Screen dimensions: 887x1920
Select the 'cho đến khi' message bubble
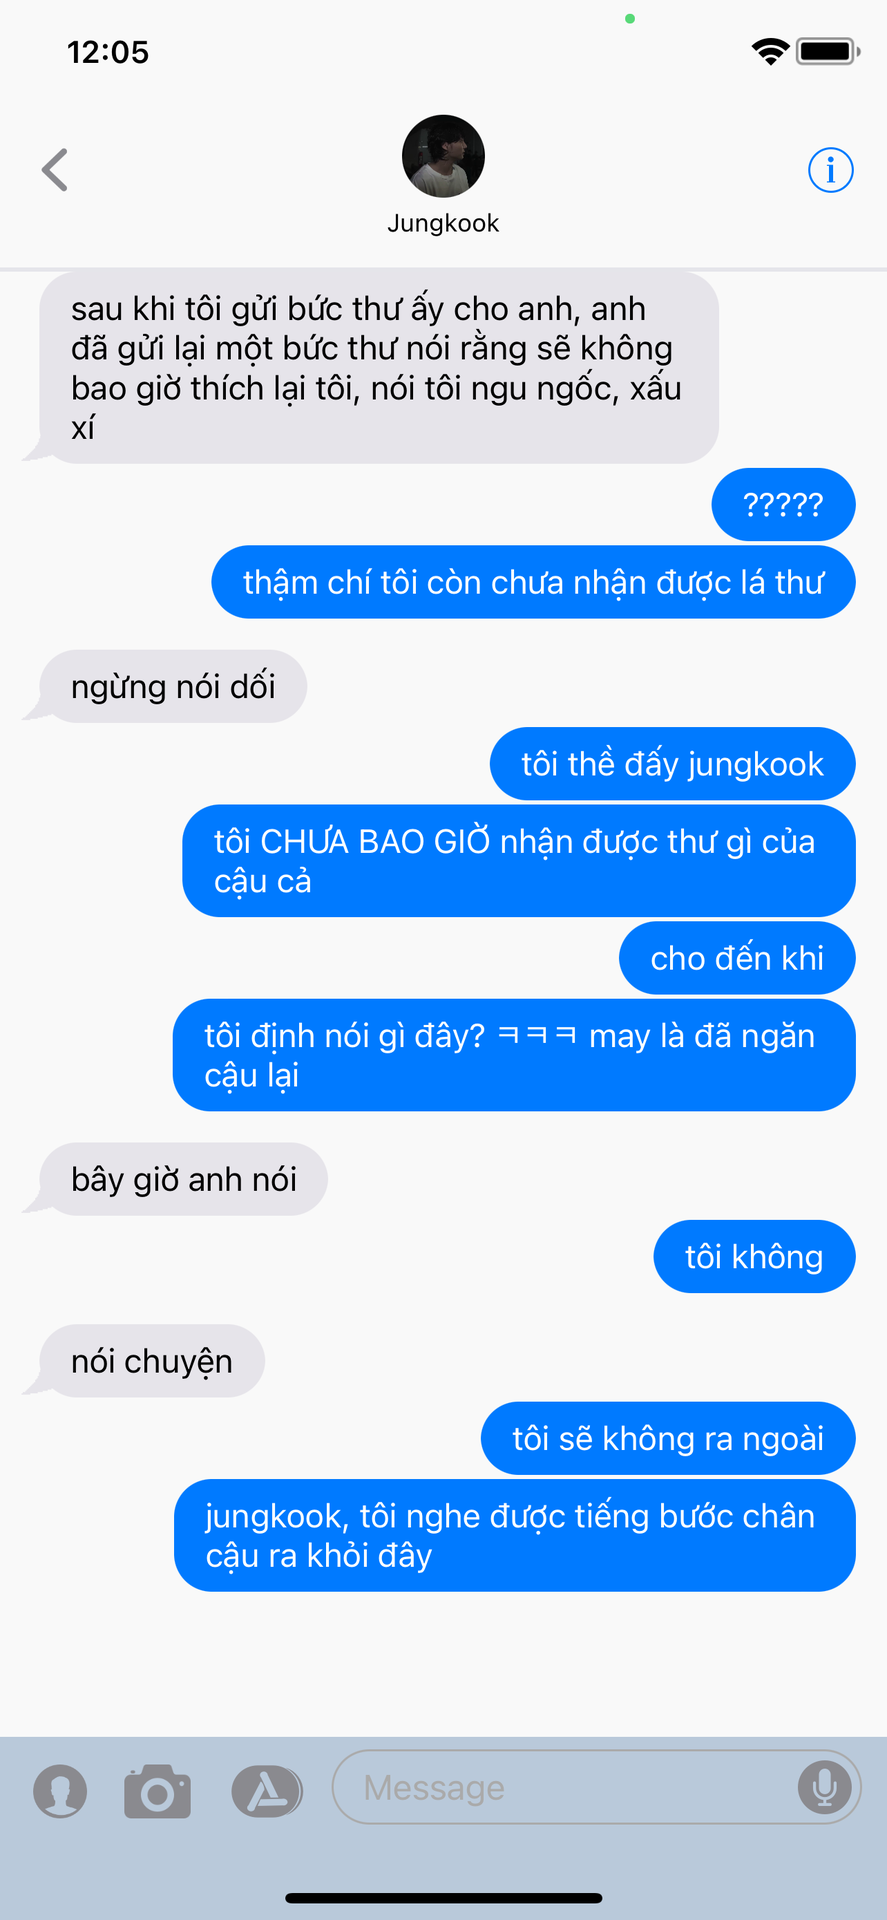[x=737, y=958]
